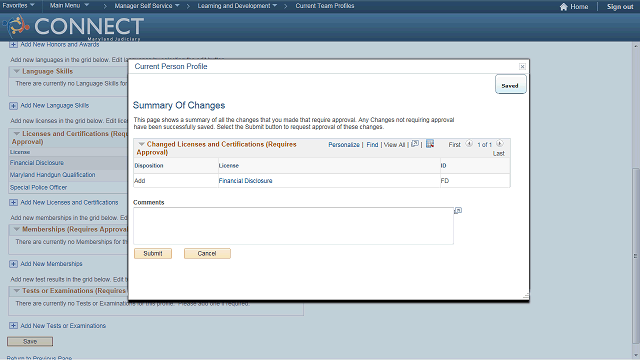Click the Save button on background page
This screenshot has height=360, width=640.
click(30, 341)
